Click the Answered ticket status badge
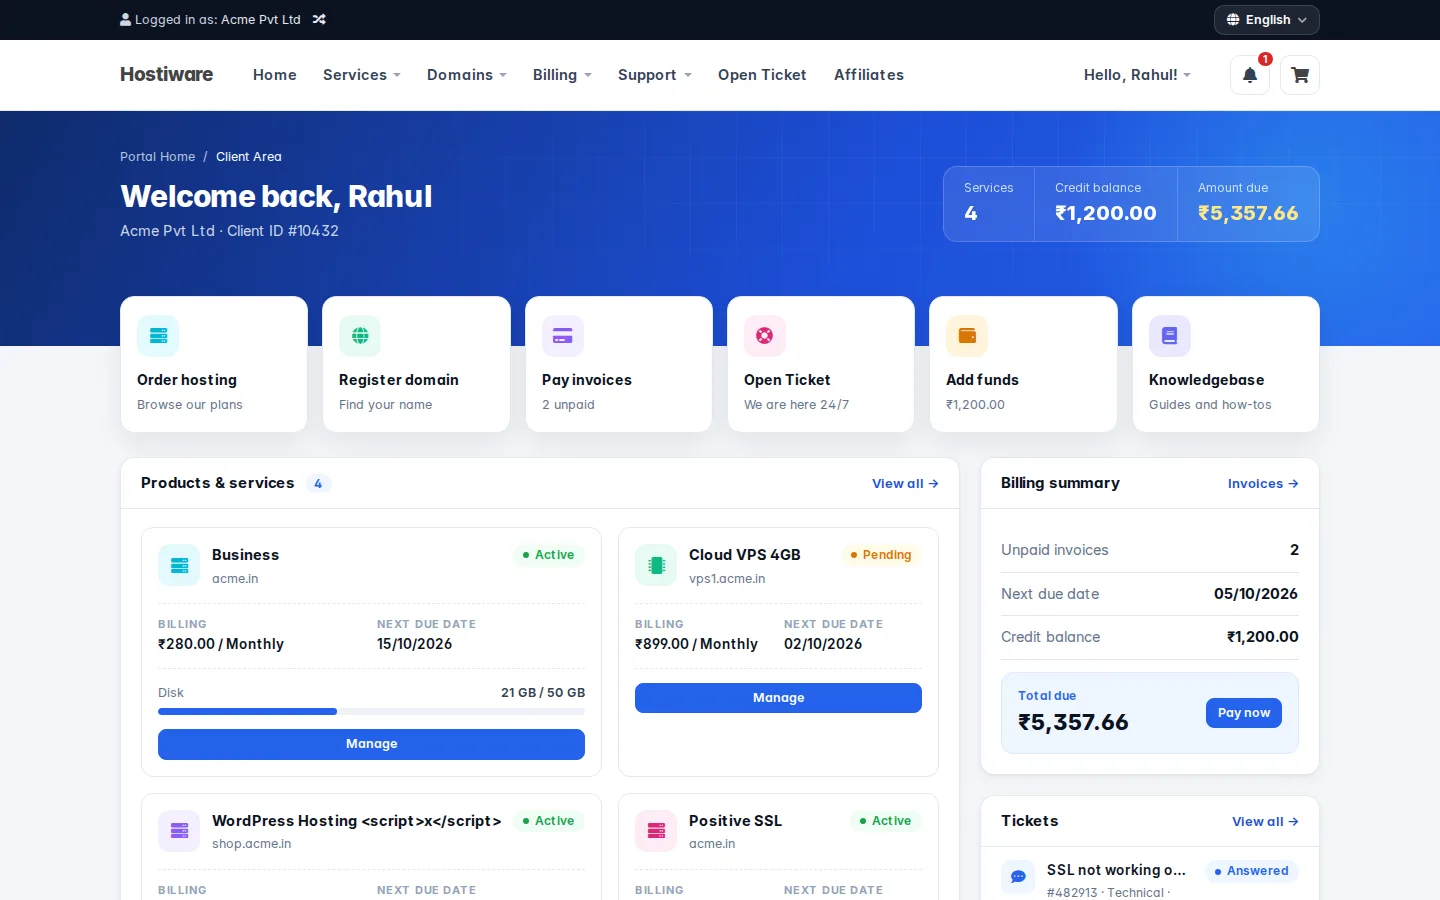Viewport: 1440px width, 900px height. 1251,871
